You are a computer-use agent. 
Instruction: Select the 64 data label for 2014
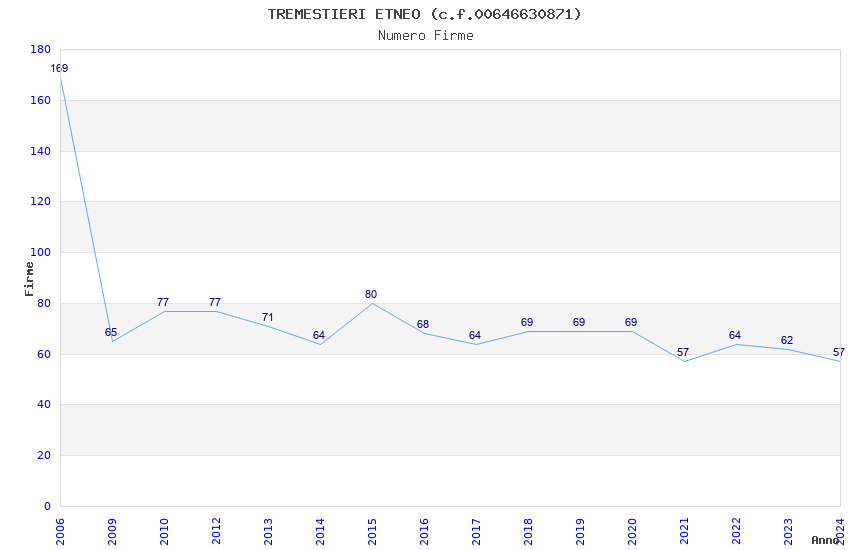(319, 335)
